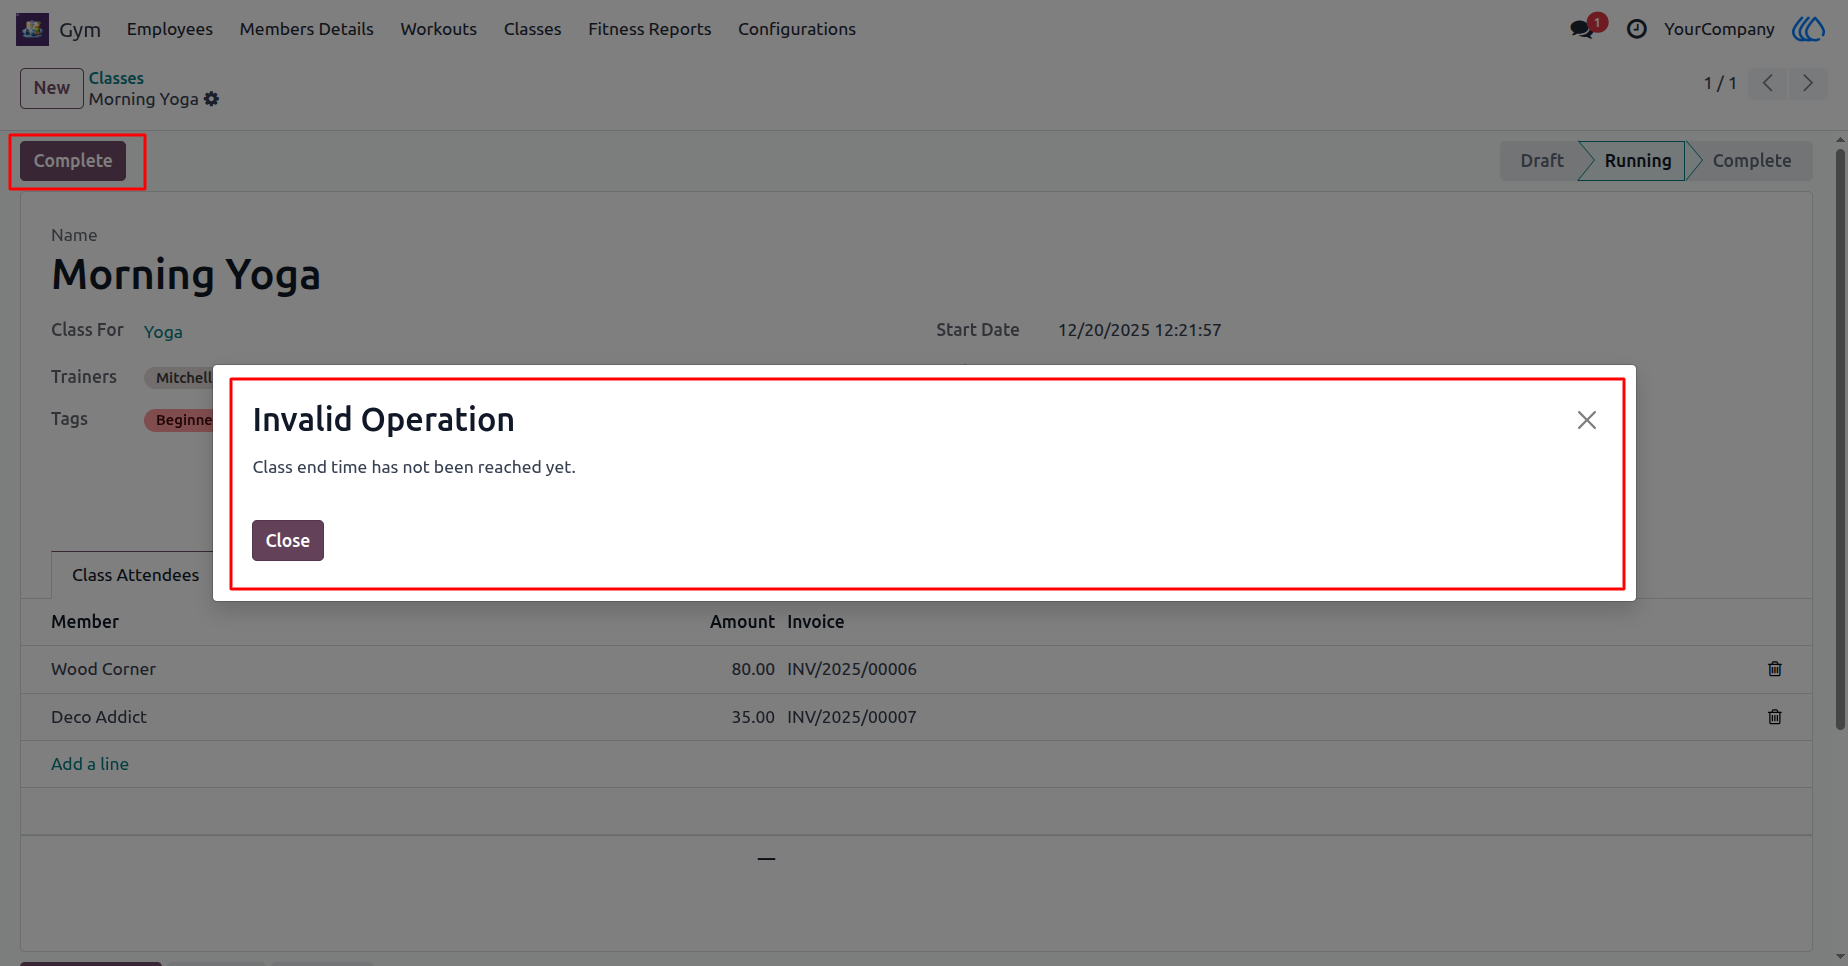This screenshot has width=1848, height=966.
Task: Select the Complete status stage
Action: pos(1751,161)
